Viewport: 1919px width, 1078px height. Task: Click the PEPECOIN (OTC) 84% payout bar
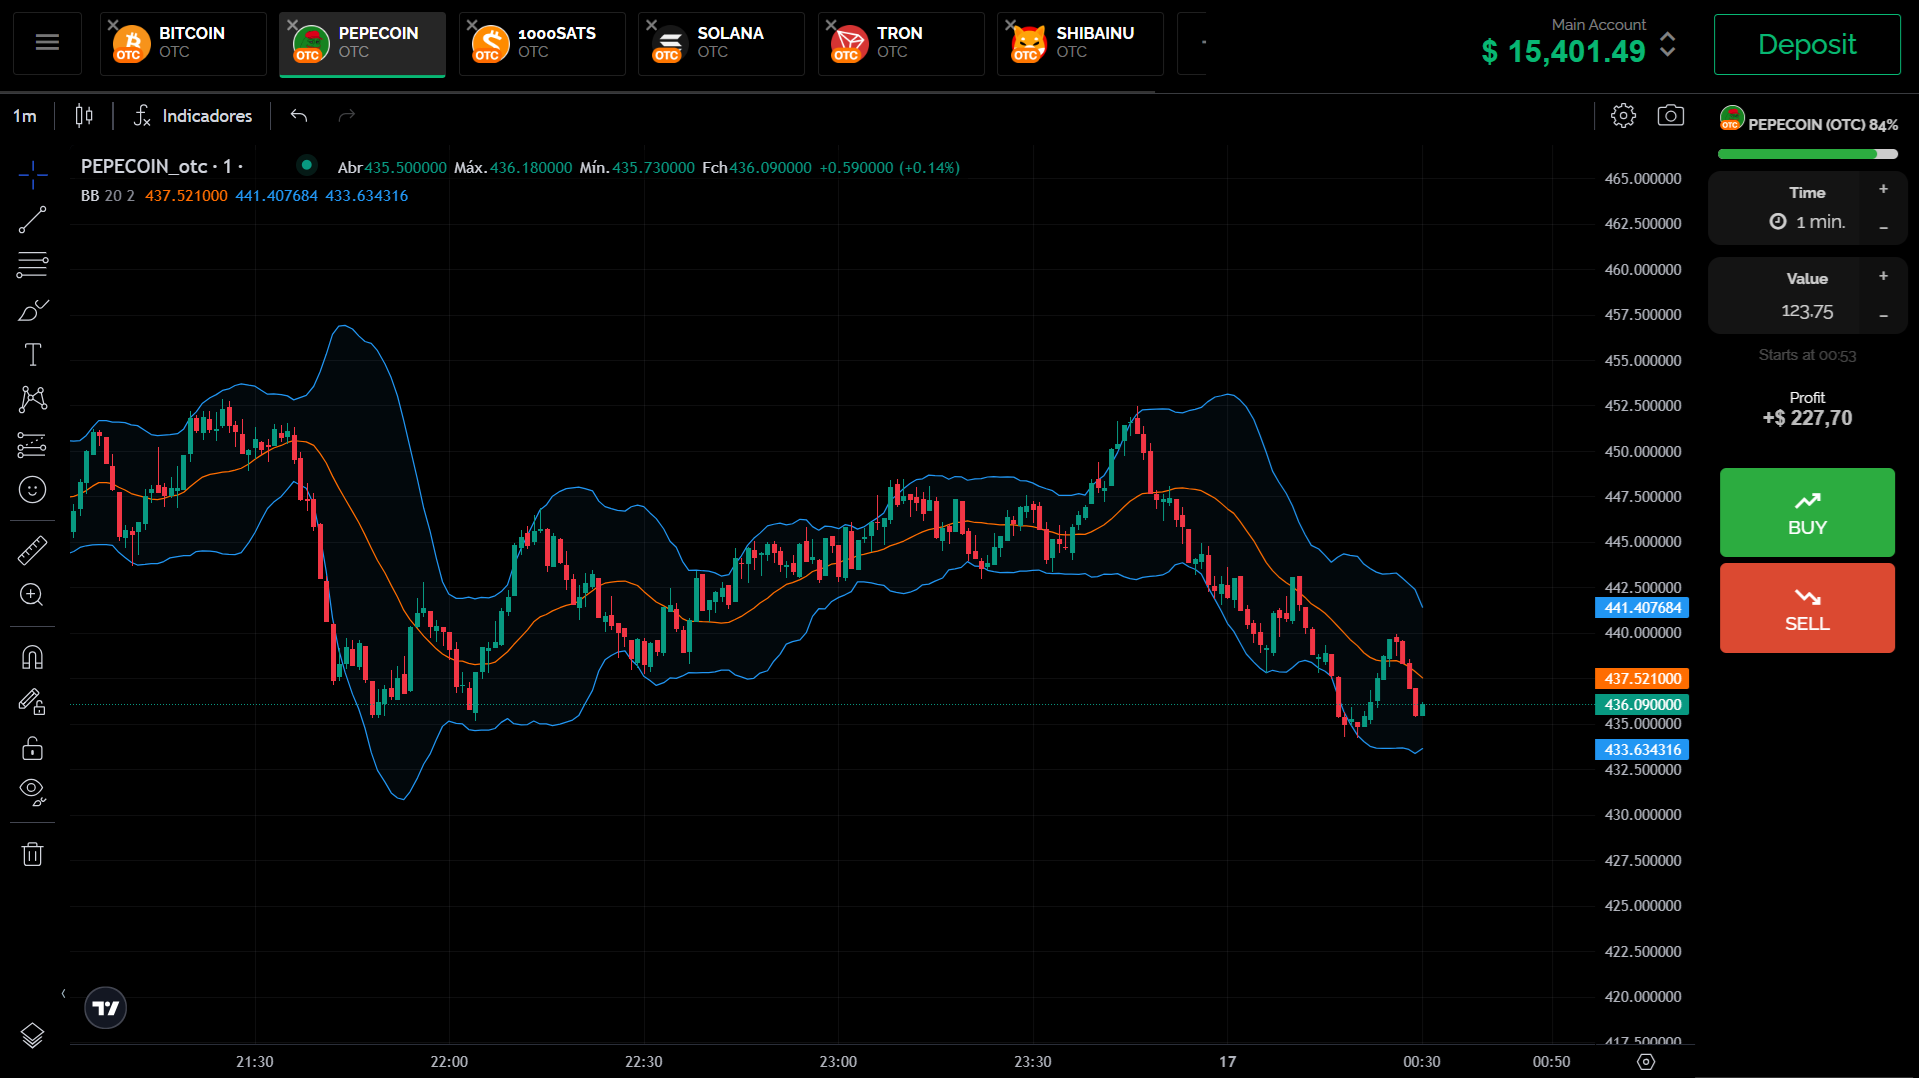tap(1807, 154)
